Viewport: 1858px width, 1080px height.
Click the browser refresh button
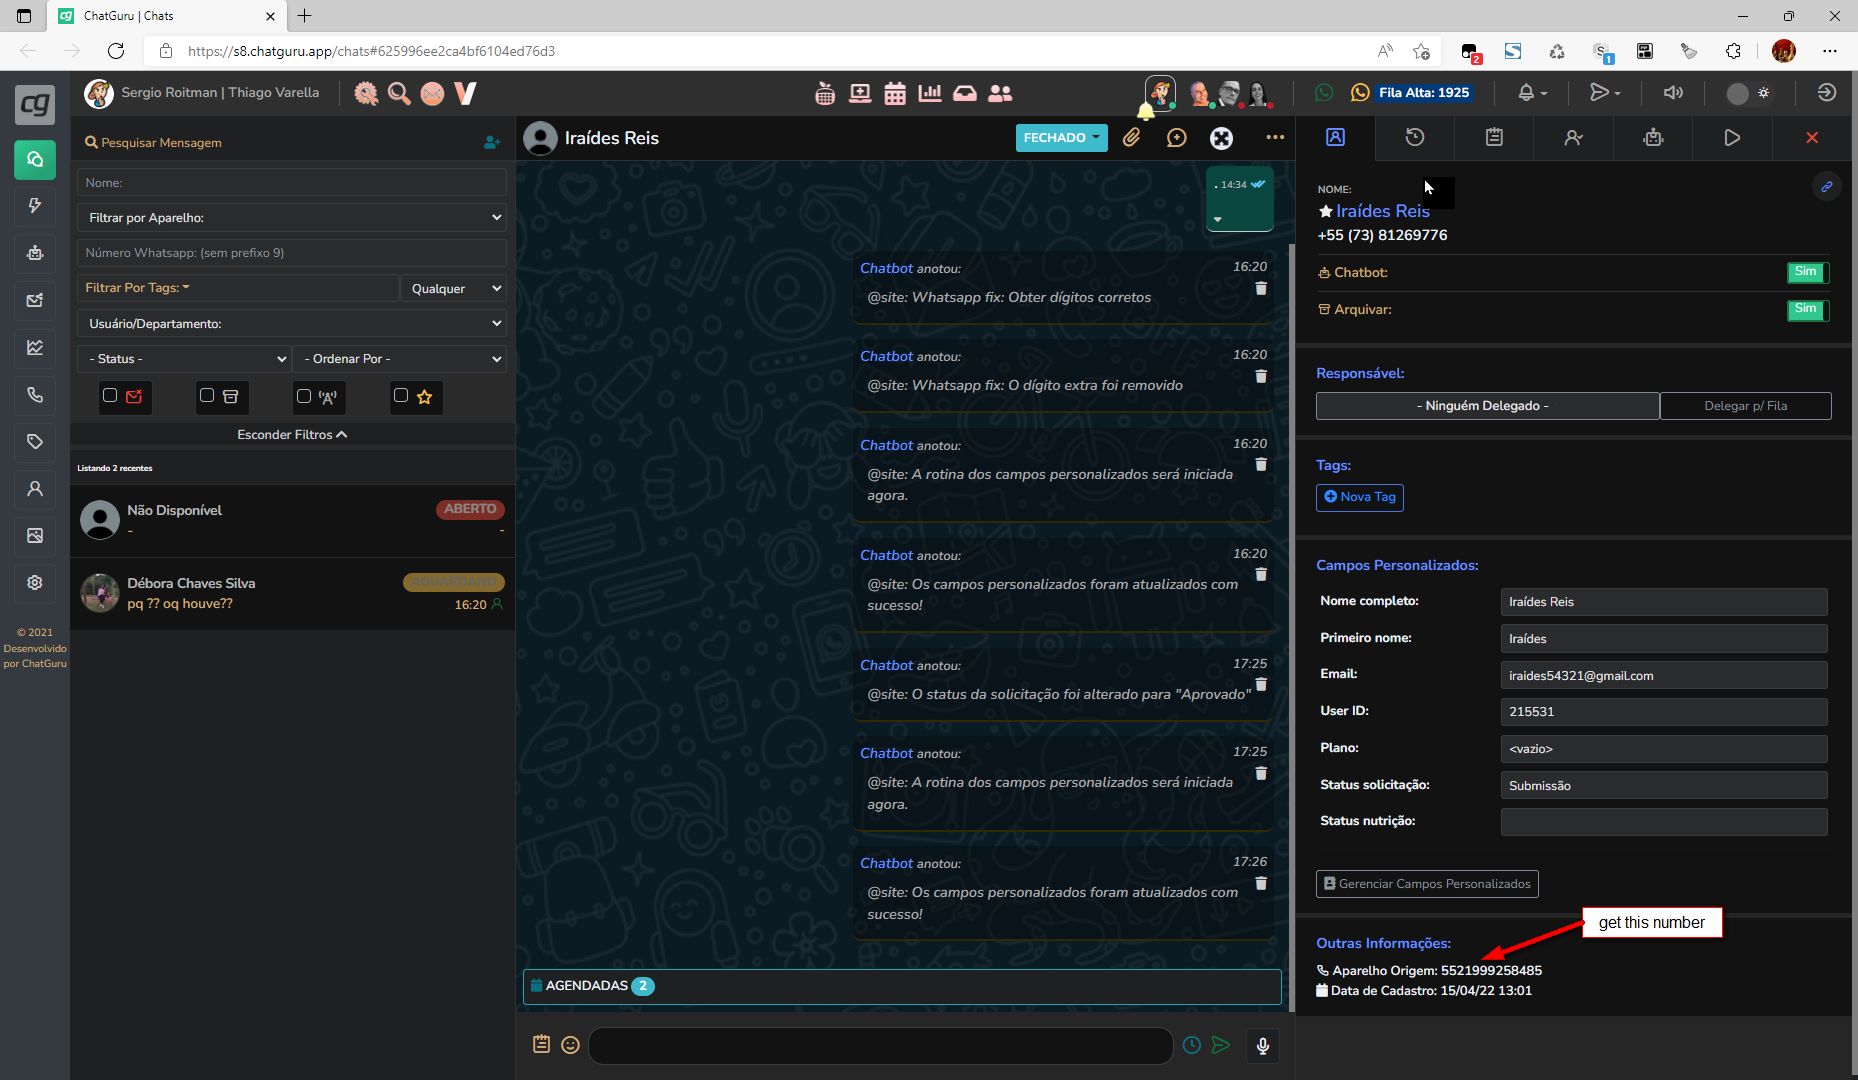(x=116, y=51)
